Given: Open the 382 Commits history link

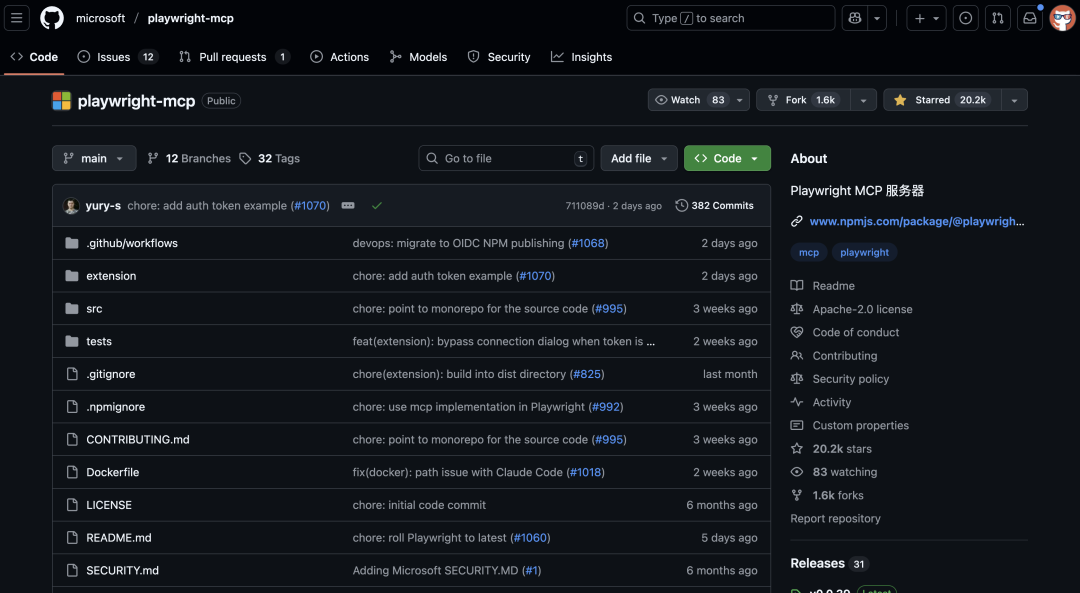Looking at the screenshot, I should (x=714, y=205).
